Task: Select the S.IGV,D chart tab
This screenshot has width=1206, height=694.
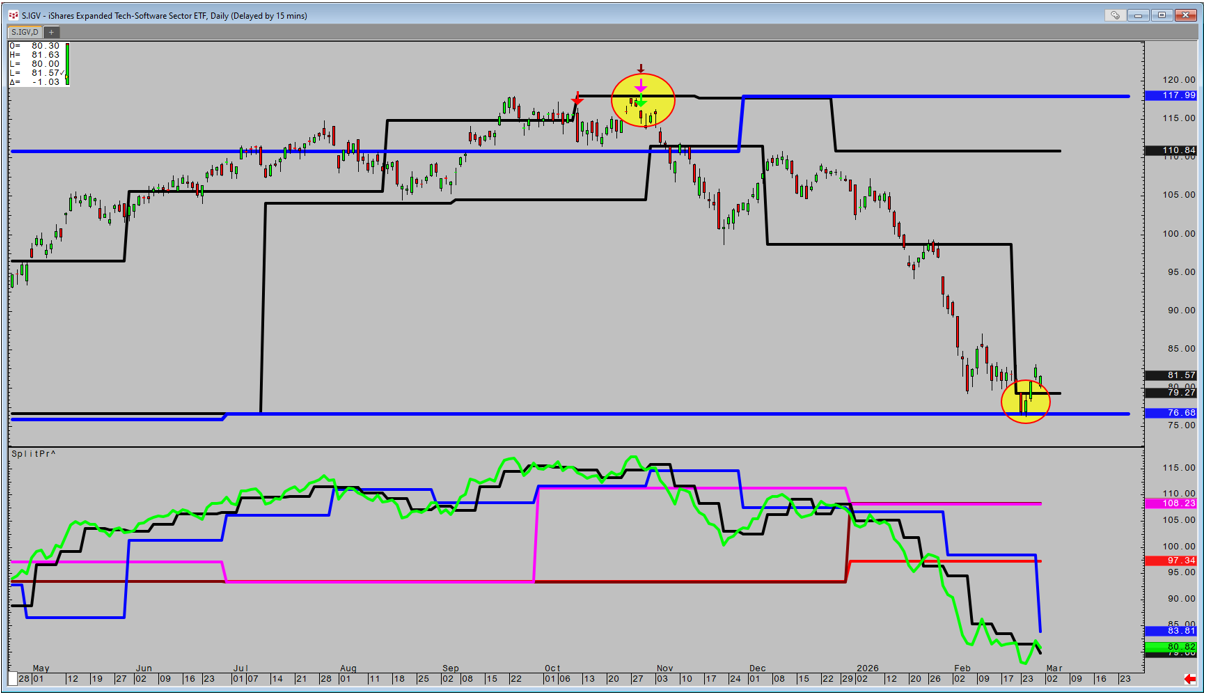Action: click(x=25, y=32)
